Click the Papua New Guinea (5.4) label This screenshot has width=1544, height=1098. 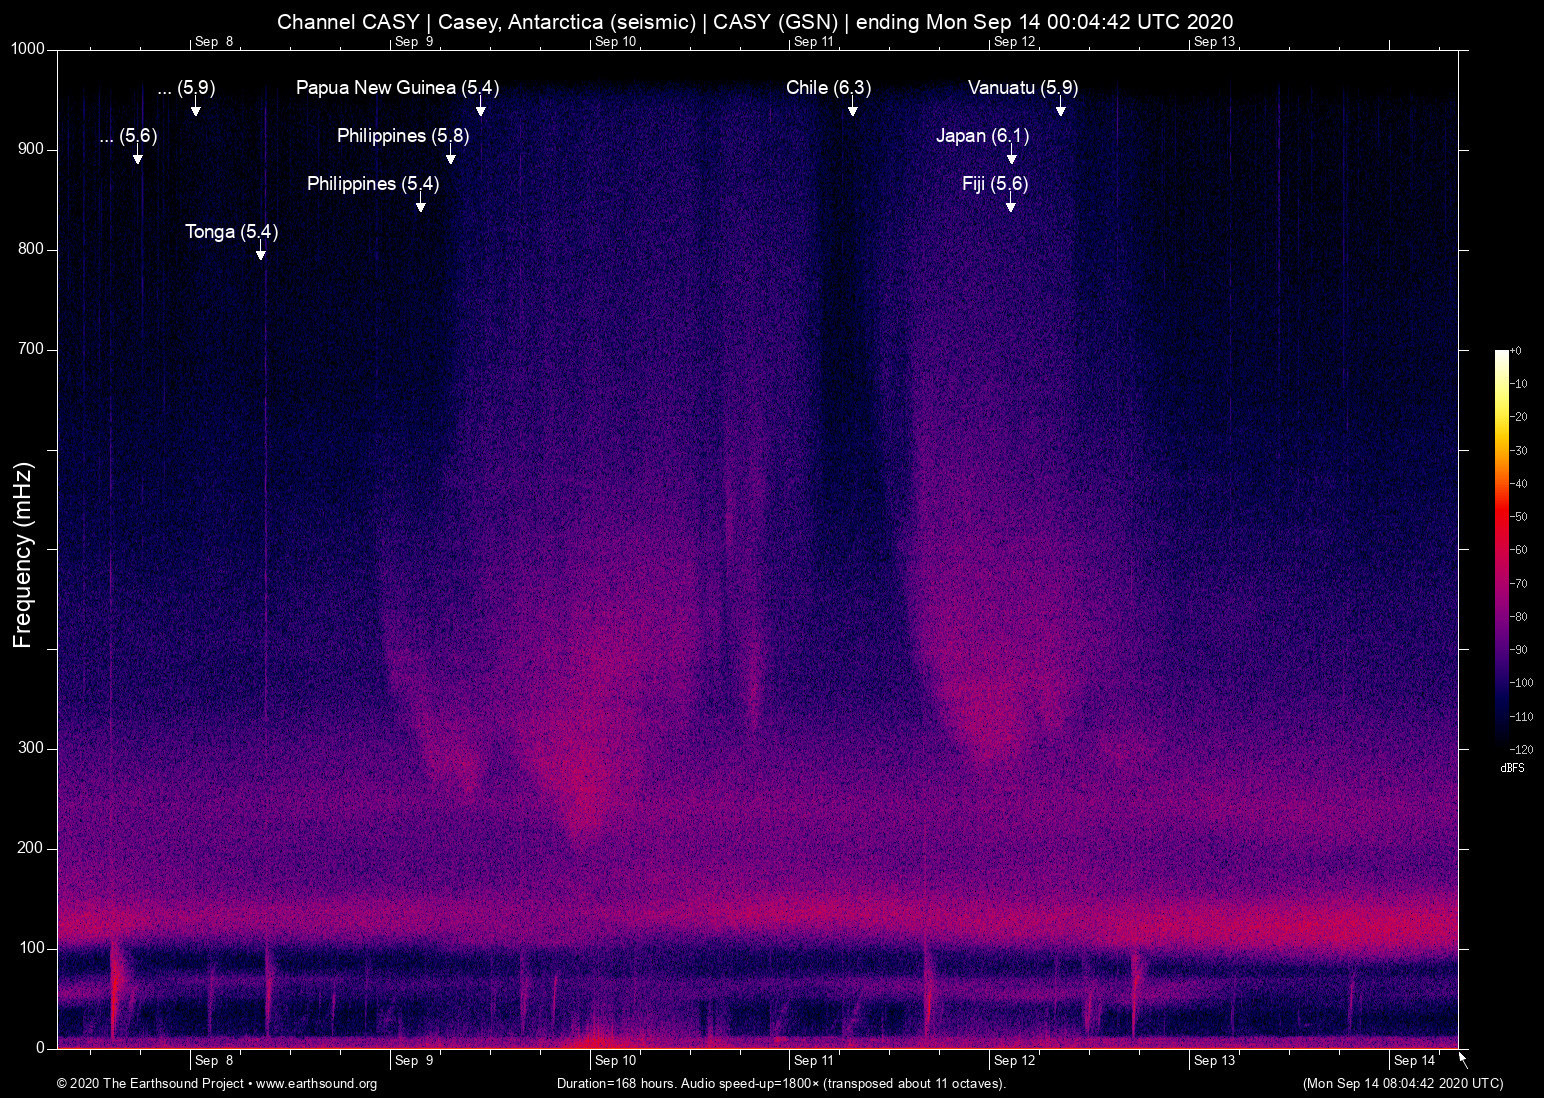[396, 88]
